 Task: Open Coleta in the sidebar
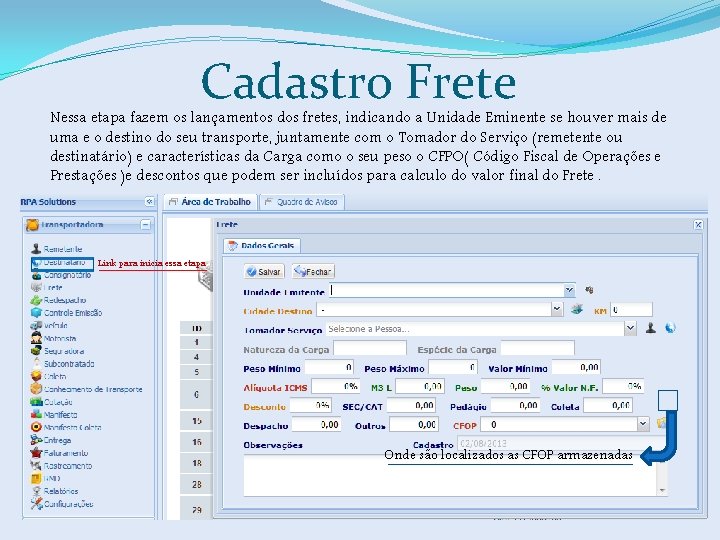[49, 376]
